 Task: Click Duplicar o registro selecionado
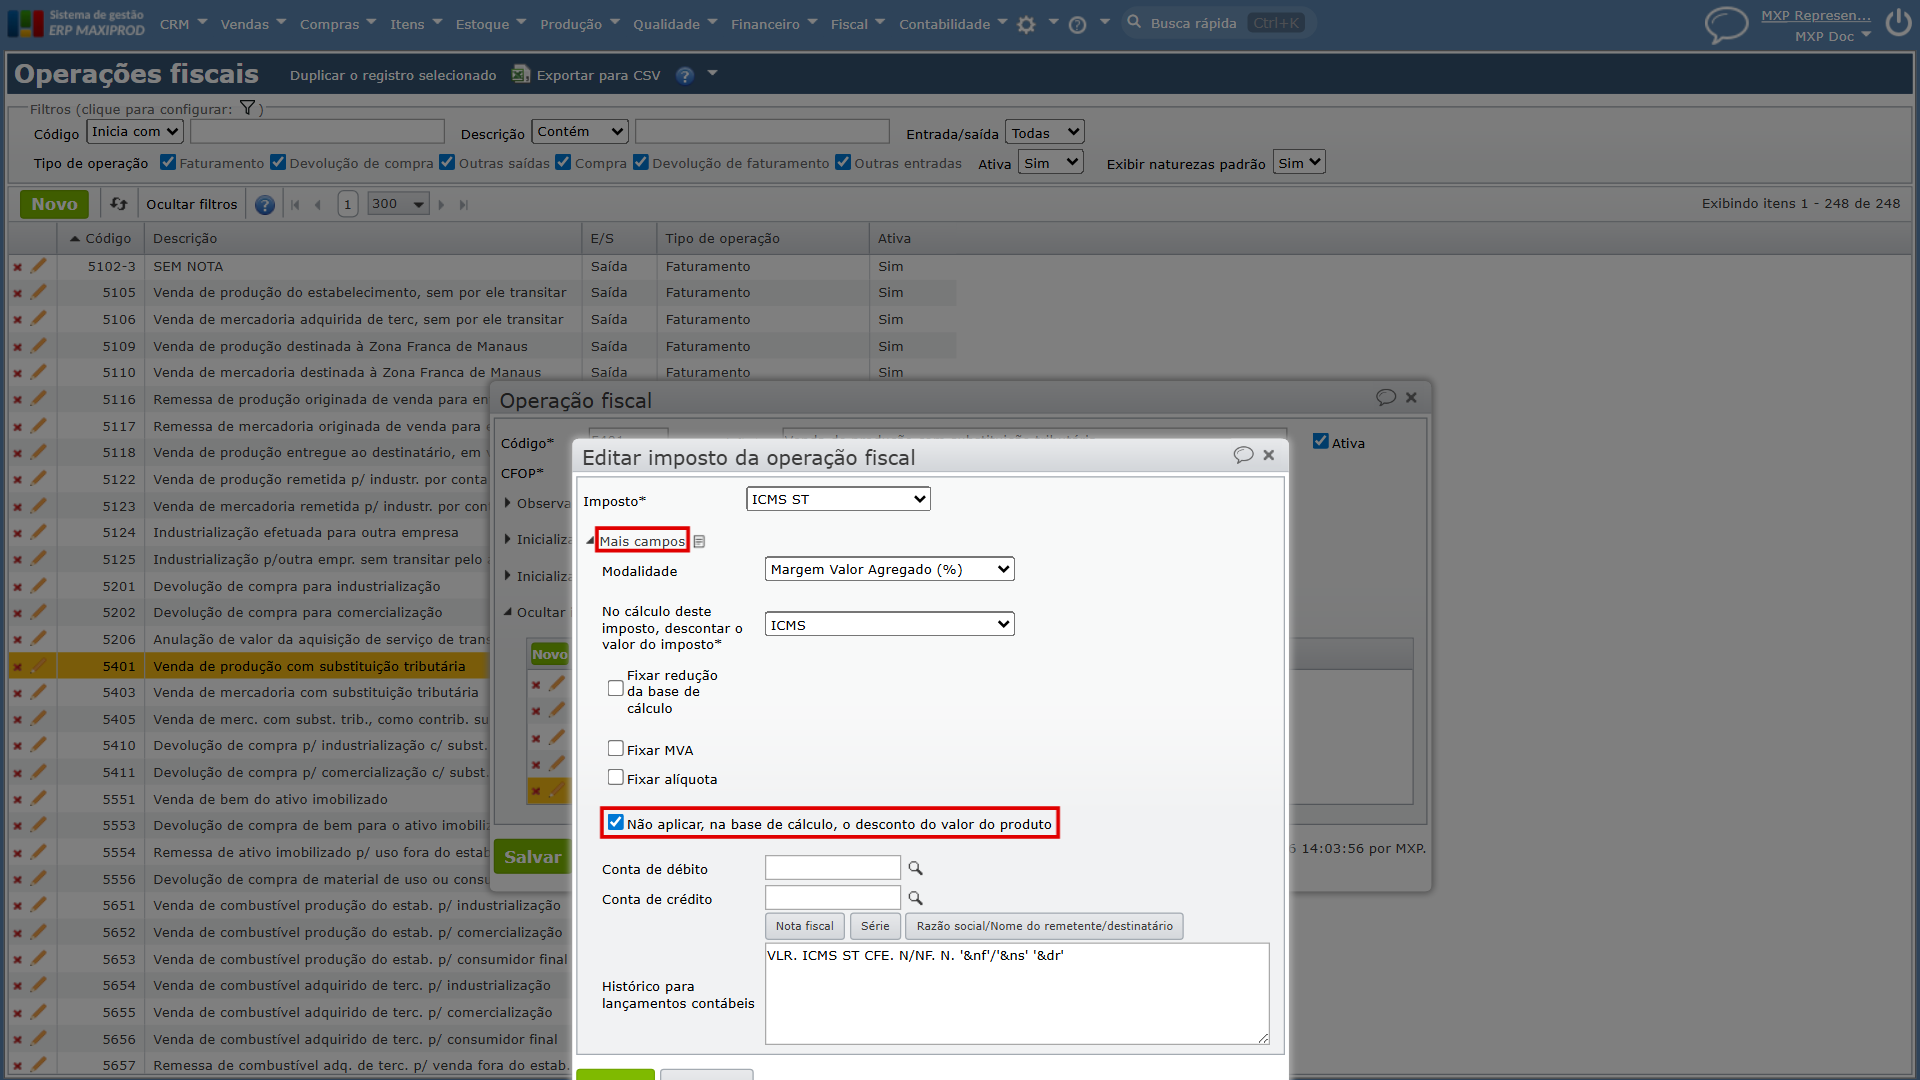[393, 75]
